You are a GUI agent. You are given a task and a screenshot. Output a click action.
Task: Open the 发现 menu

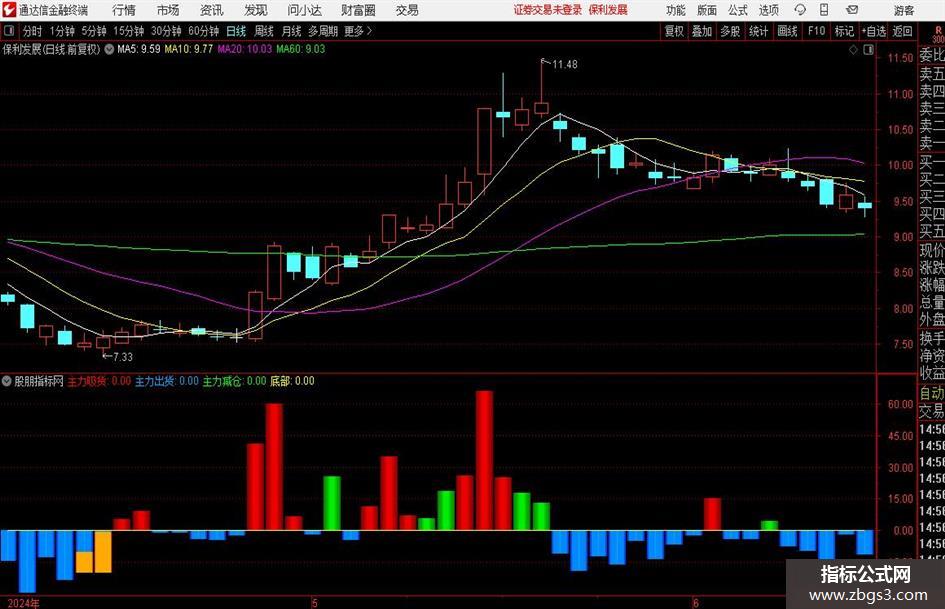256,10
